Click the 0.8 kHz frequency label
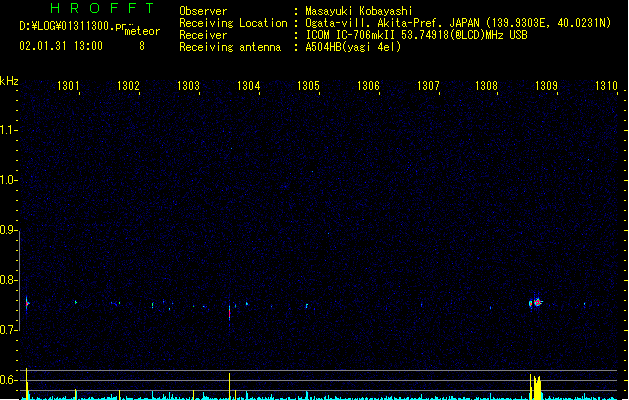This screenshot has width=629, height=400. point(7,280)
